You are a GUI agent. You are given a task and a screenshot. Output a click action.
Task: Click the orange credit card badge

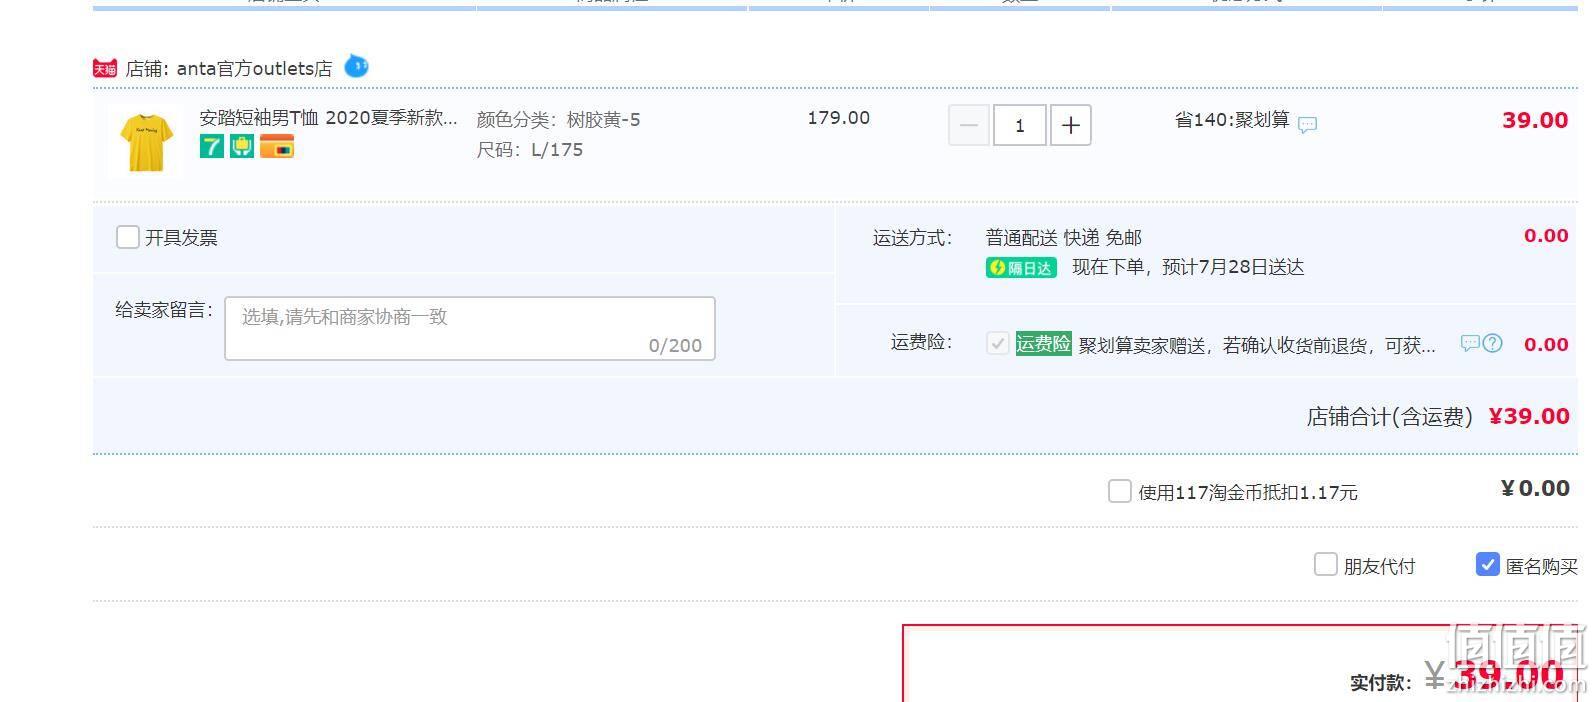277,146
